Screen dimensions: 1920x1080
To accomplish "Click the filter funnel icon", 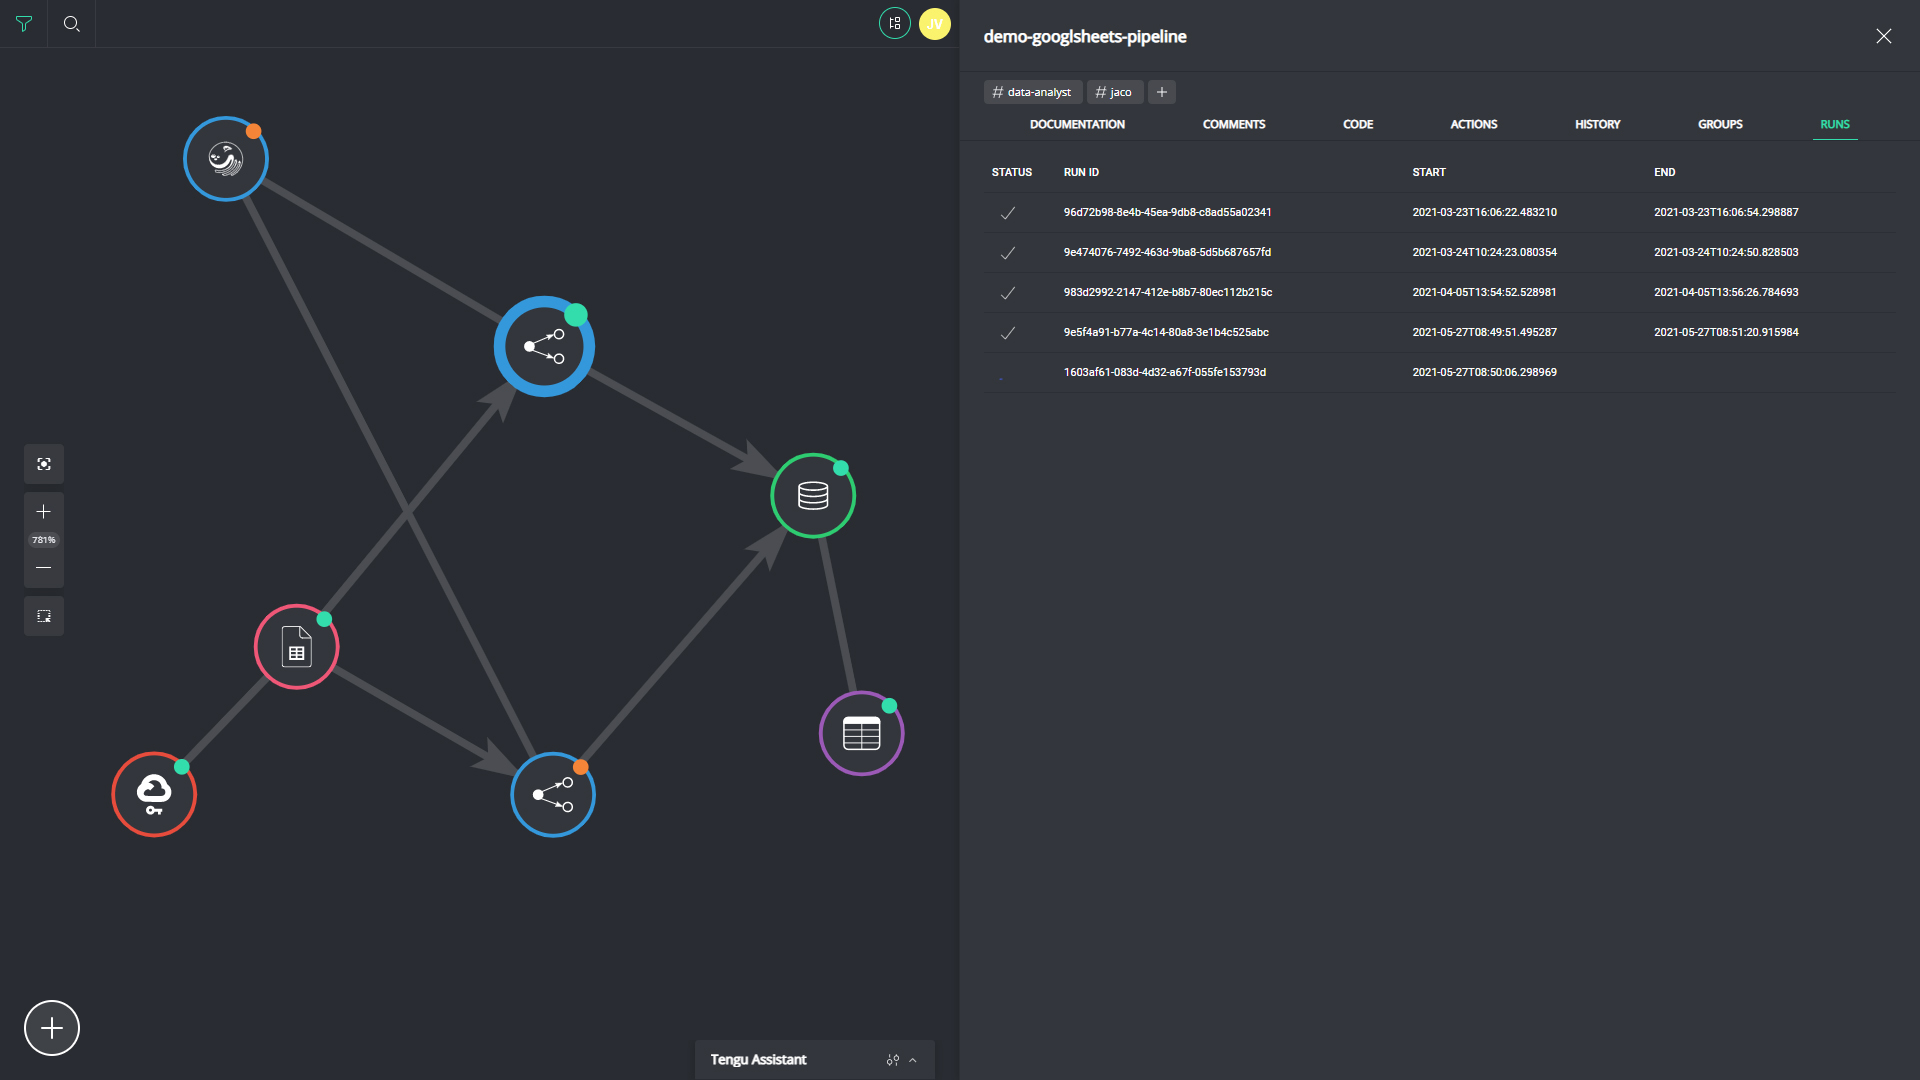I will coord(24,24).
